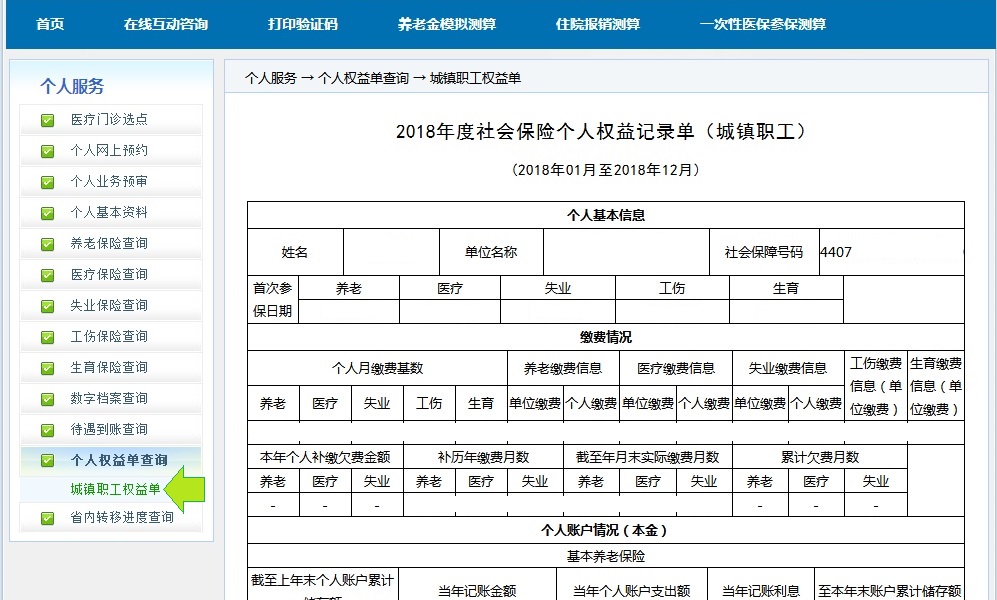Click green check icon beside 医疗门诊选点
997x600 pixels.
coord(47,120)
